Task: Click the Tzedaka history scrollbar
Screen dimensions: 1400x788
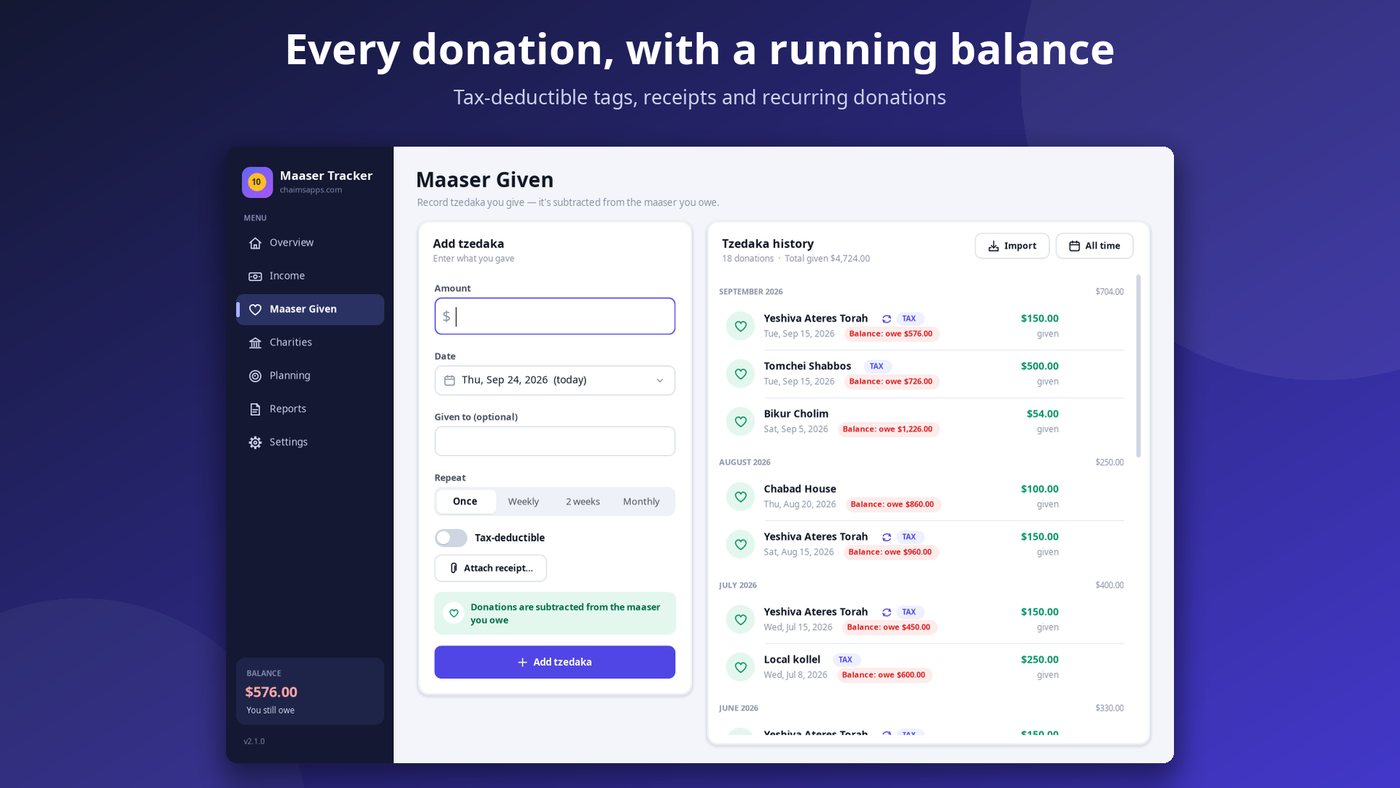Action: point(1138,366)
